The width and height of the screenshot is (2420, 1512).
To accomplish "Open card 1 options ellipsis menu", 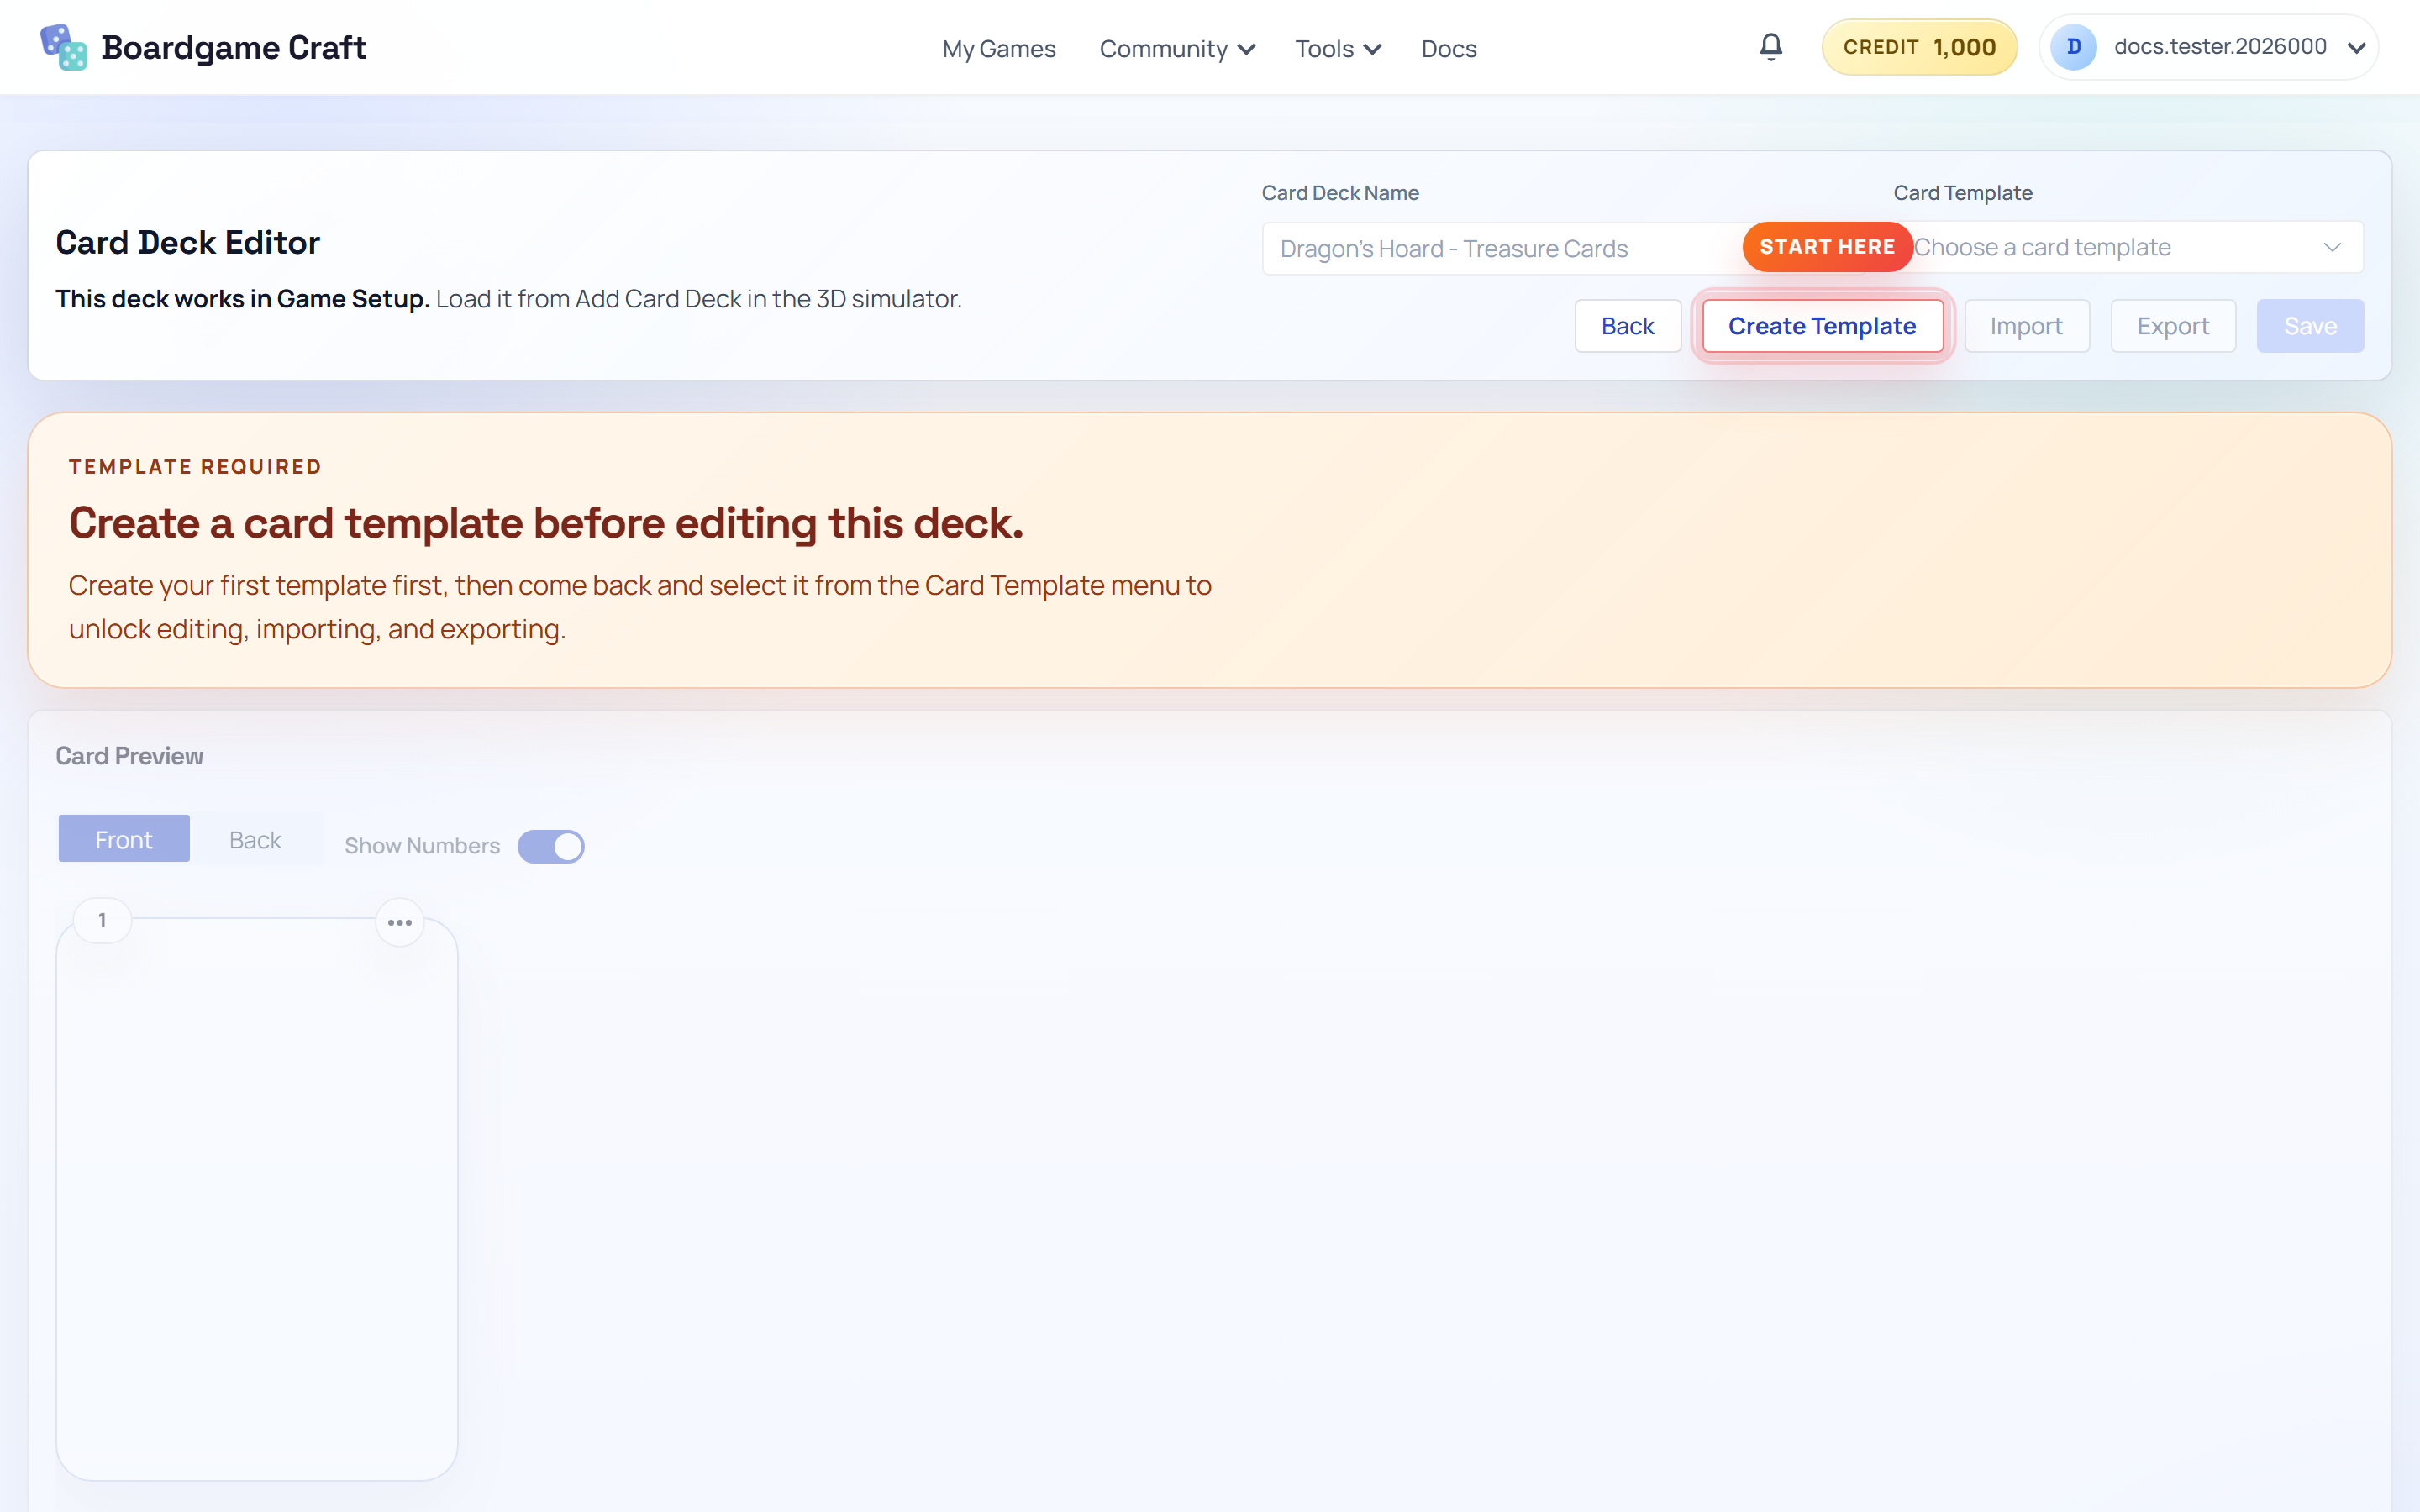I will (400, 922).
